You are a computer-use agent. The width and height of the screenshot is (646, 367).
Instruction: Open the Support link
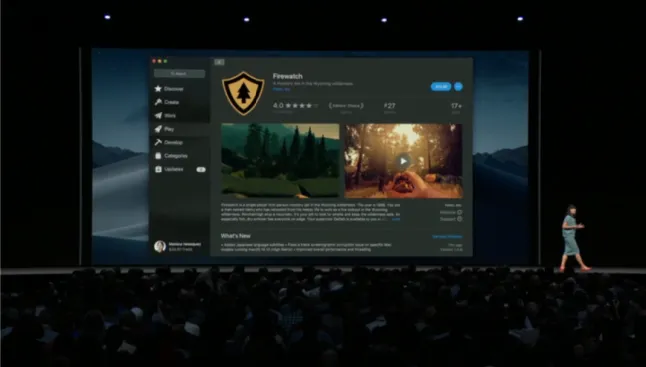451,219
